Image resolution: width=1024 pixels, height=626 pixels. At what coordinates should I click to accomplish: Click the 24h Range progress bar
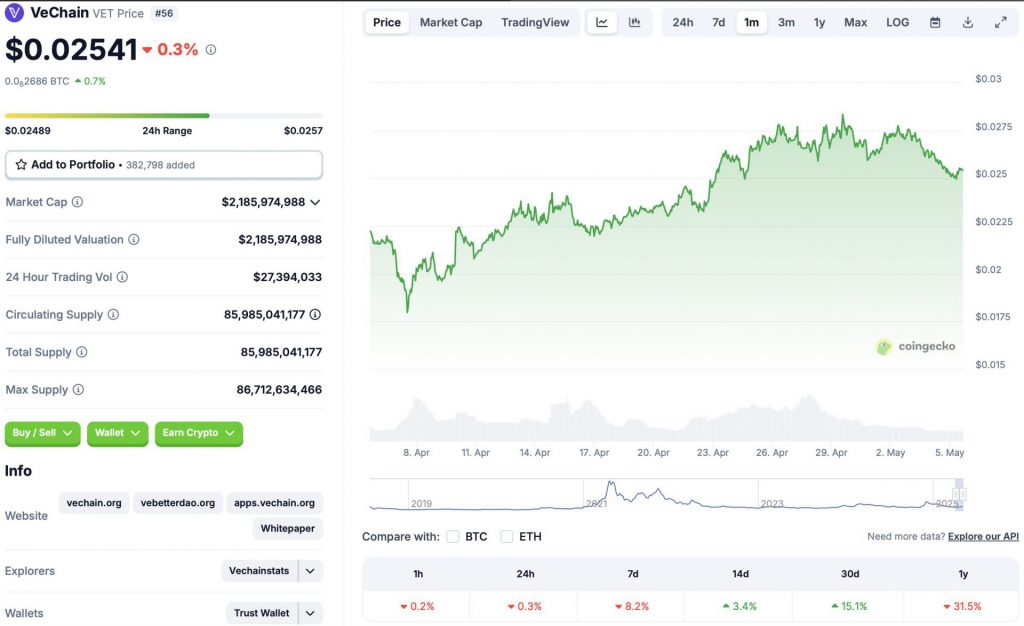click(164, 116)
